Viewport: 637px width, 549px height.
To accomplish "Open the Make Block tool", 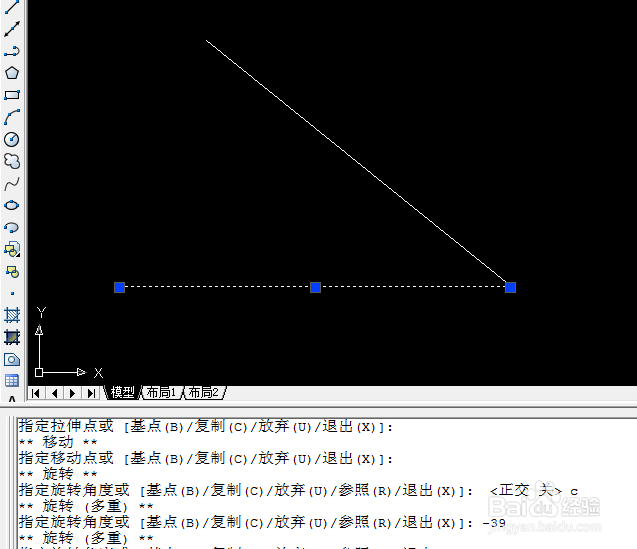I will click(x=12, y=271).
